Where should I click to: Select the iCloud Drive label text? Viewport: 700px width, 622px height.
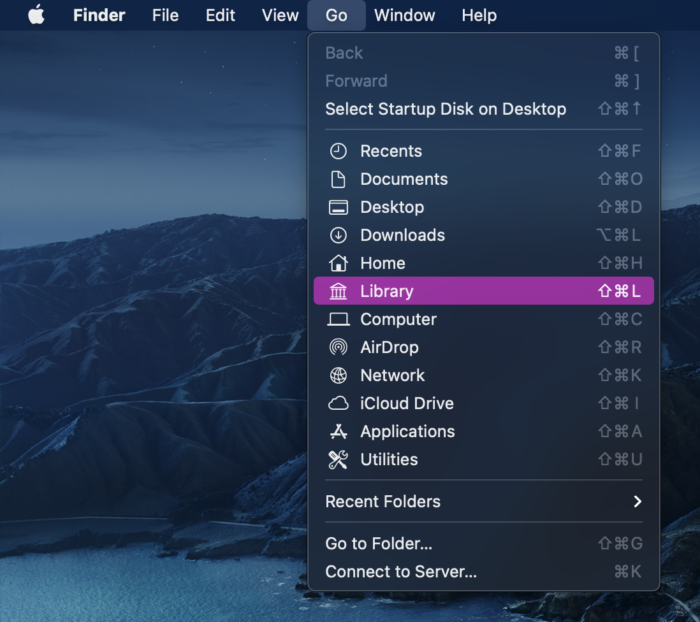(x=407, y=403)
